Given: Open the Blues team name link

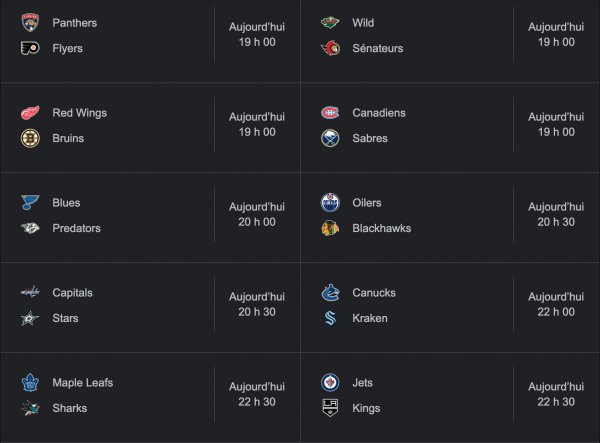Looking at the screenshot, I should click(66, 203).
